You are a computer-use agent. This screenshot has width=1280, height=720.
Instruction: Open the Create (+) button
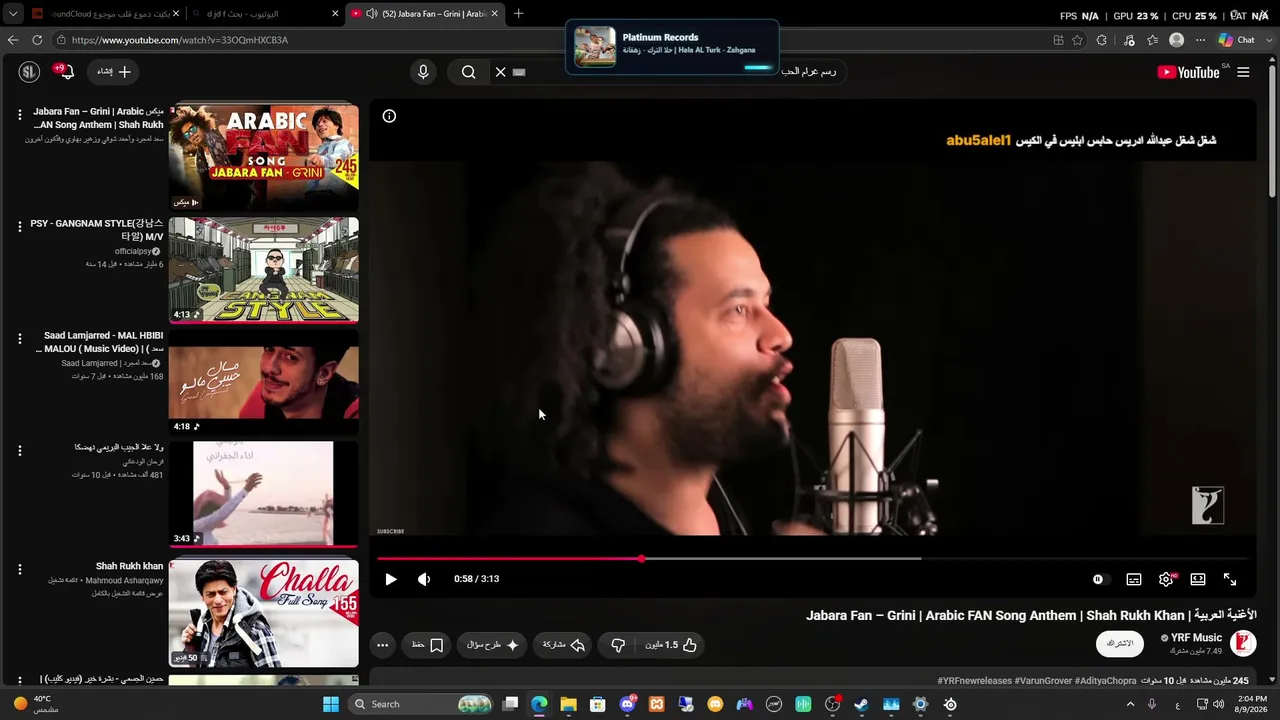tap(114, 72)
